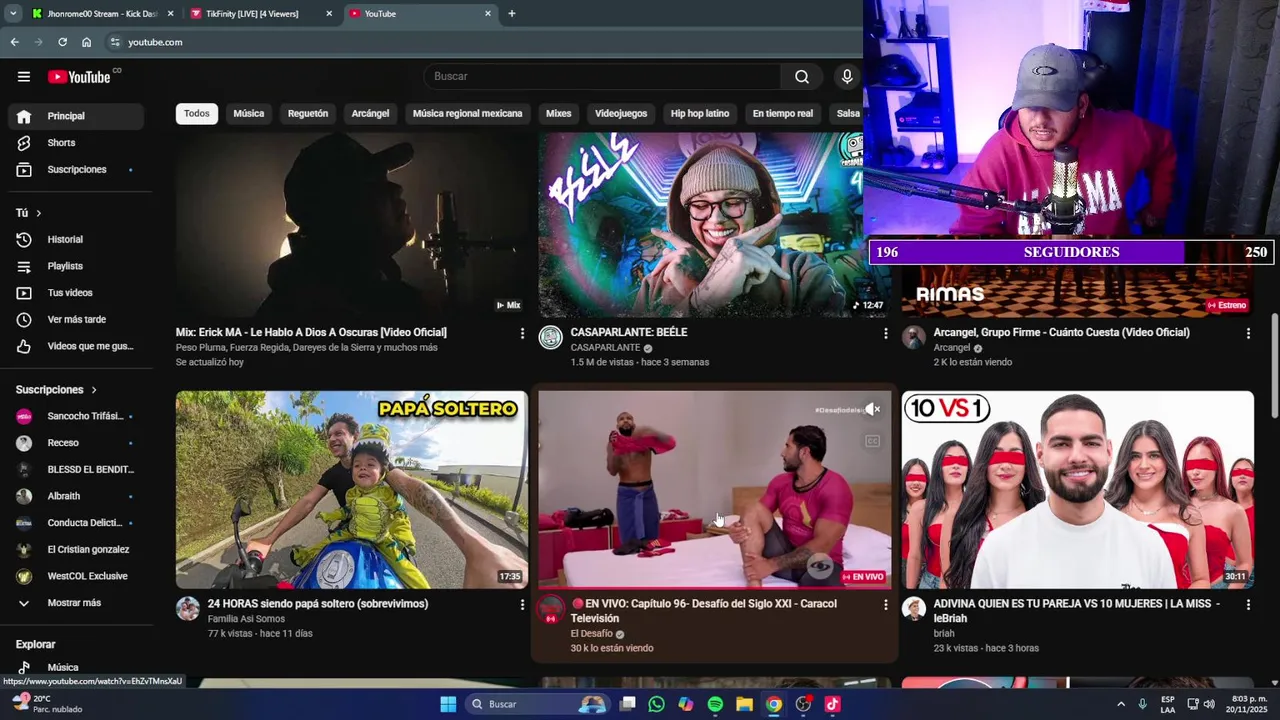The height and width of the screenshot is (720, 1280).
Task: Select the Reguetón filter chip
Action: point(308,113)
